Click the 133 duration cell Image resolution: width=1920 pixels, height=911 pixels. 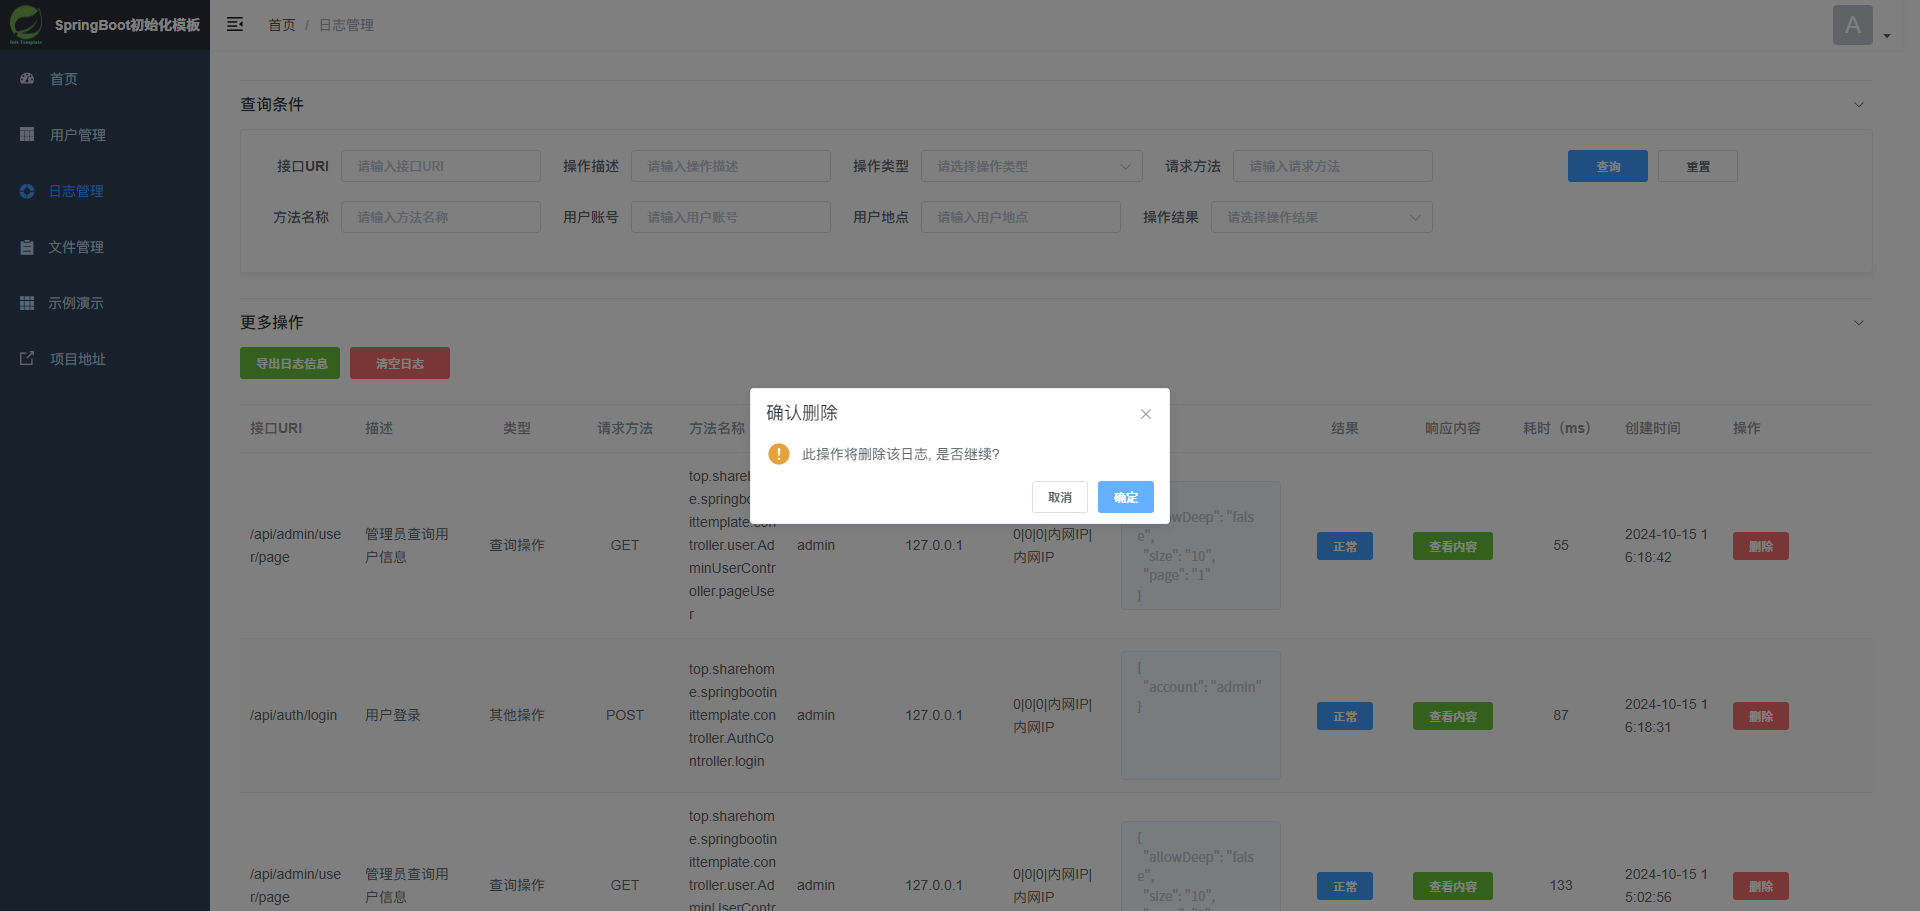(1561, 885)
